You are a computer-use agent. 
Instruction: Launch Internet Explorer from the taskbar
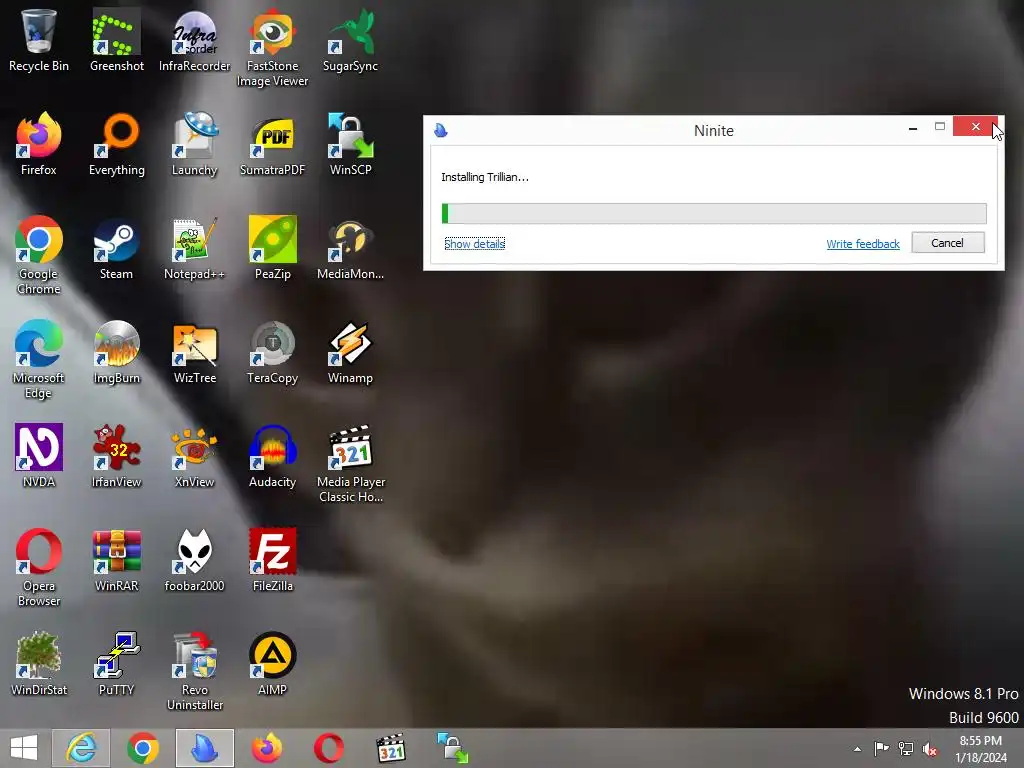81,748
